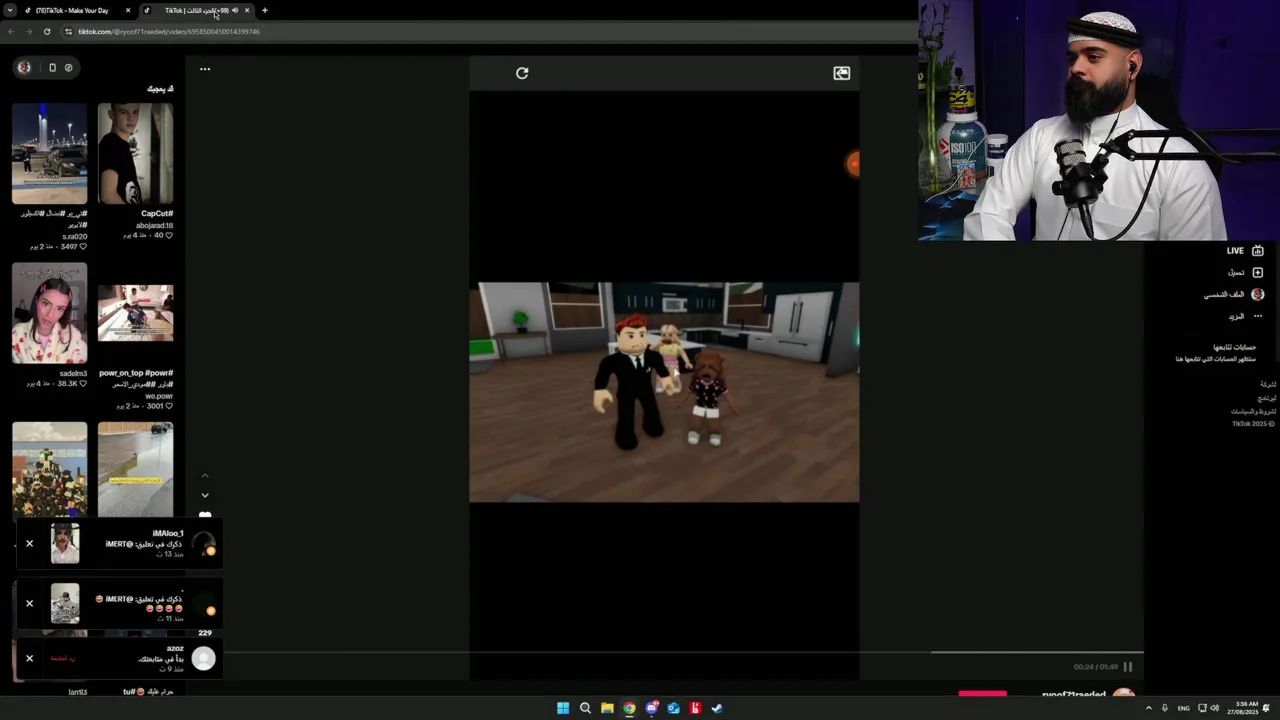Go to next video with down chevron
Screen dimensions: 1280x720
click(x=205, y=495)
